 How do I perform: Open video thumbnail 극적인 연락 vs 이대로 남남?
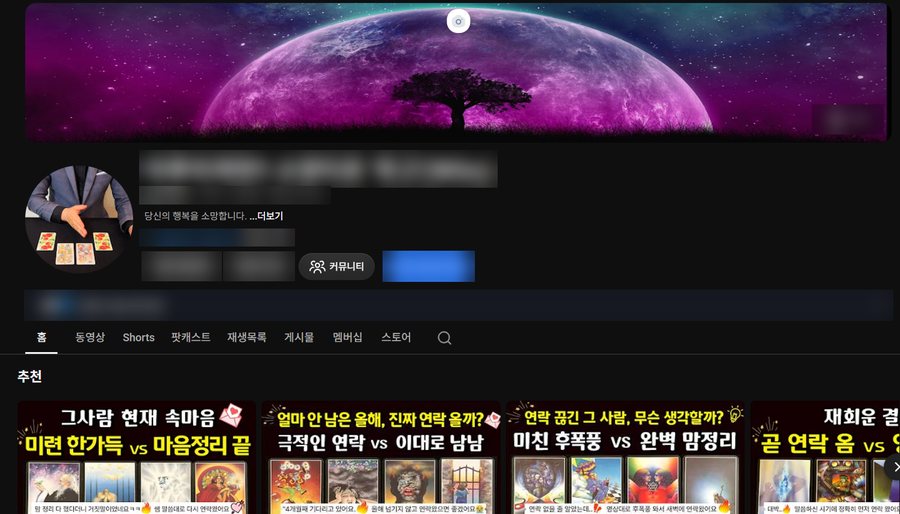(x=381, y=457)
